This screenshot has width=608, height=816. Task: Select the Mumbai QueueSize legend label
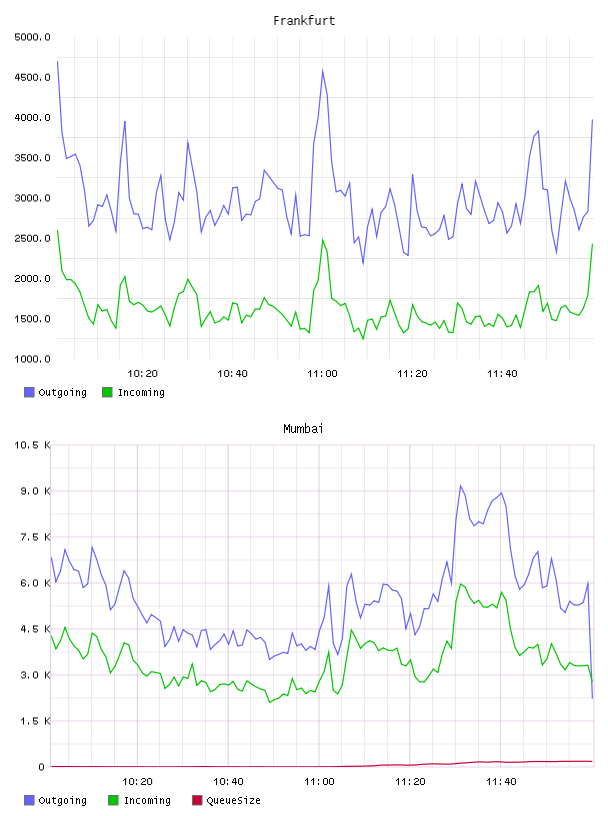[x=233, y=800]
